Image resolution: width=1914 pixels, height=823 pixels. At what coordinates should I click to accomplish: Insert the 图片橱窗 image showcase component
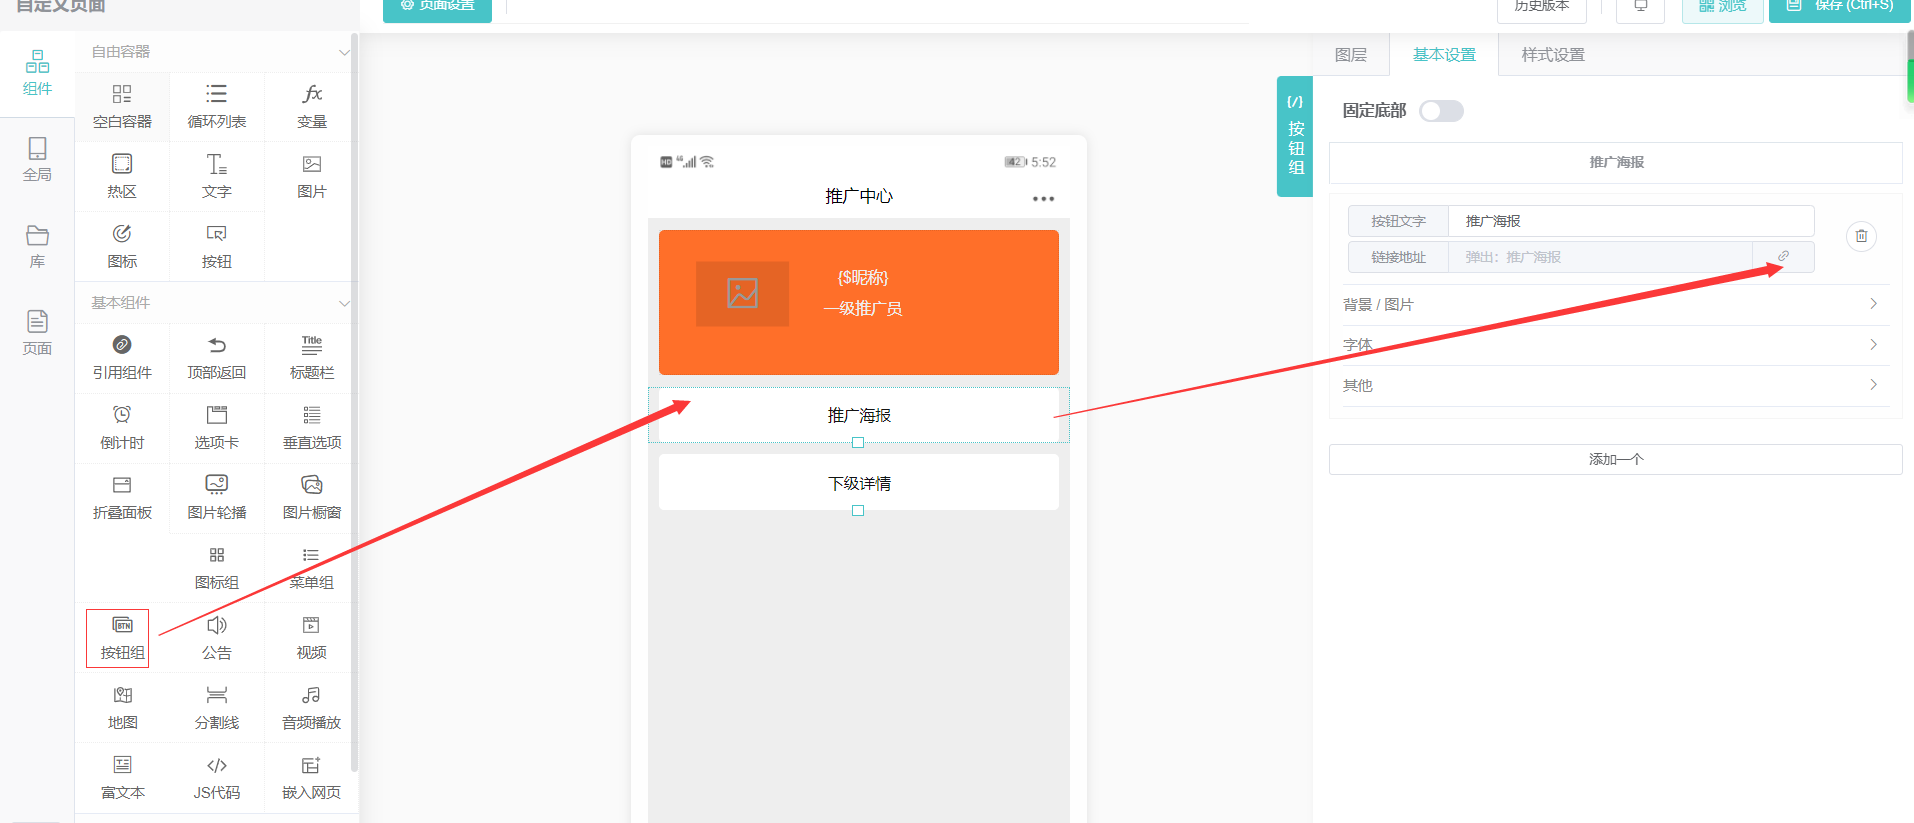point(312,497)
